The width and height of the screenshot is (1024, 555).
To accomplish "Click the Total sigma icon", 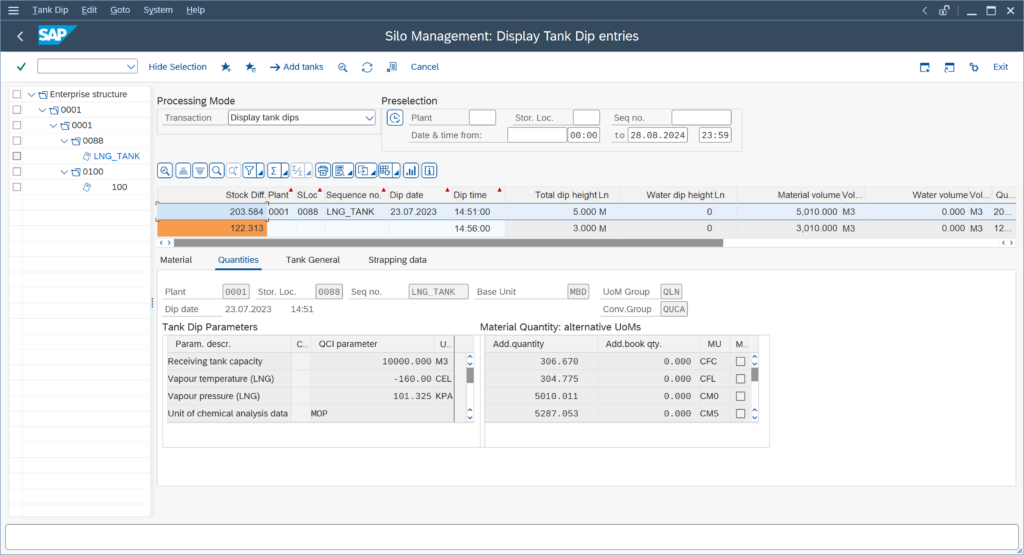I will click(x=274, y=171).
